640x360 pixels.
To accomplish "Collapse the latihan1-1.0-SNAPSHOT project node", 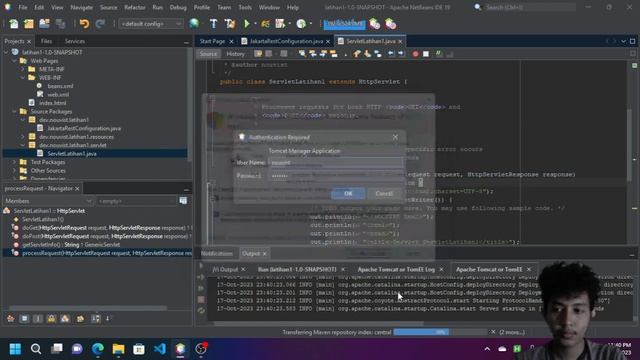I will 6,52.
